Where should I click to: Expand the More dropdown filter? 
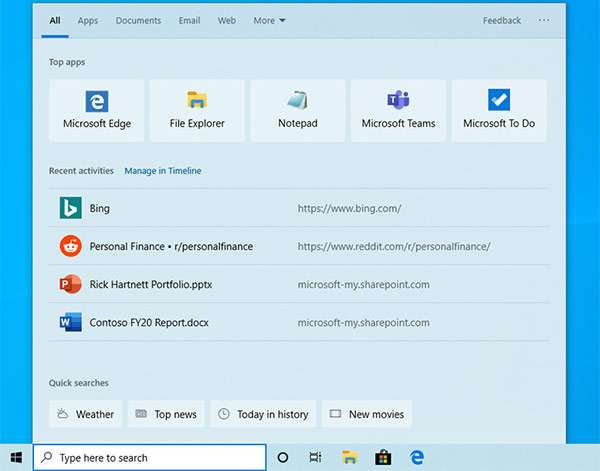(x=269, y=20)
